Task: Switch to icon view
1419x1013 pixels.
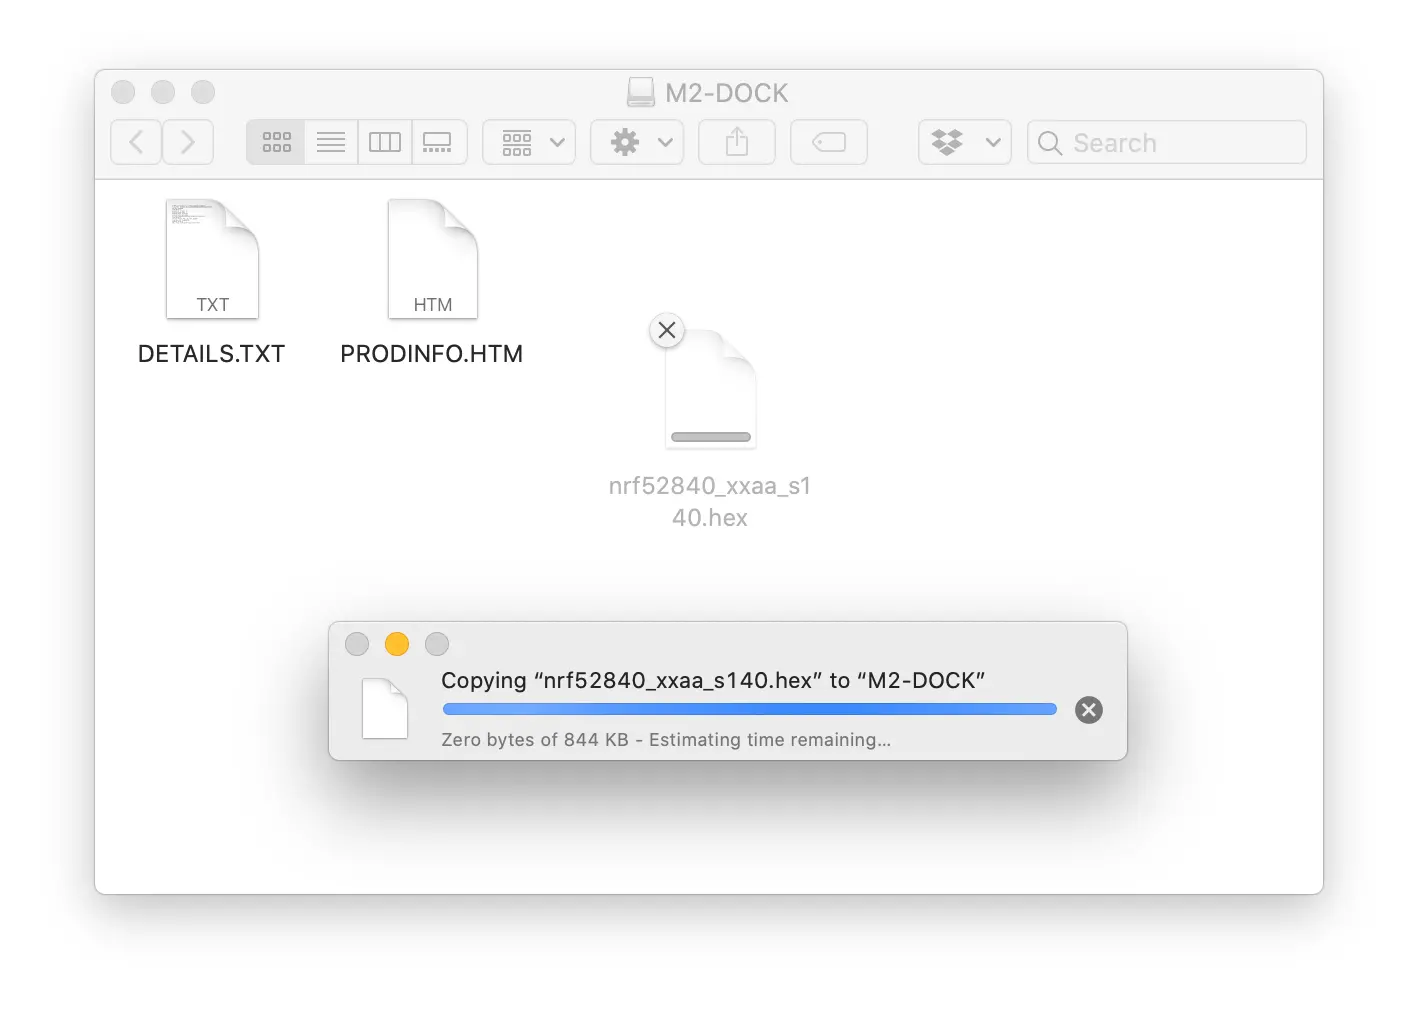Action: (276, 142)
